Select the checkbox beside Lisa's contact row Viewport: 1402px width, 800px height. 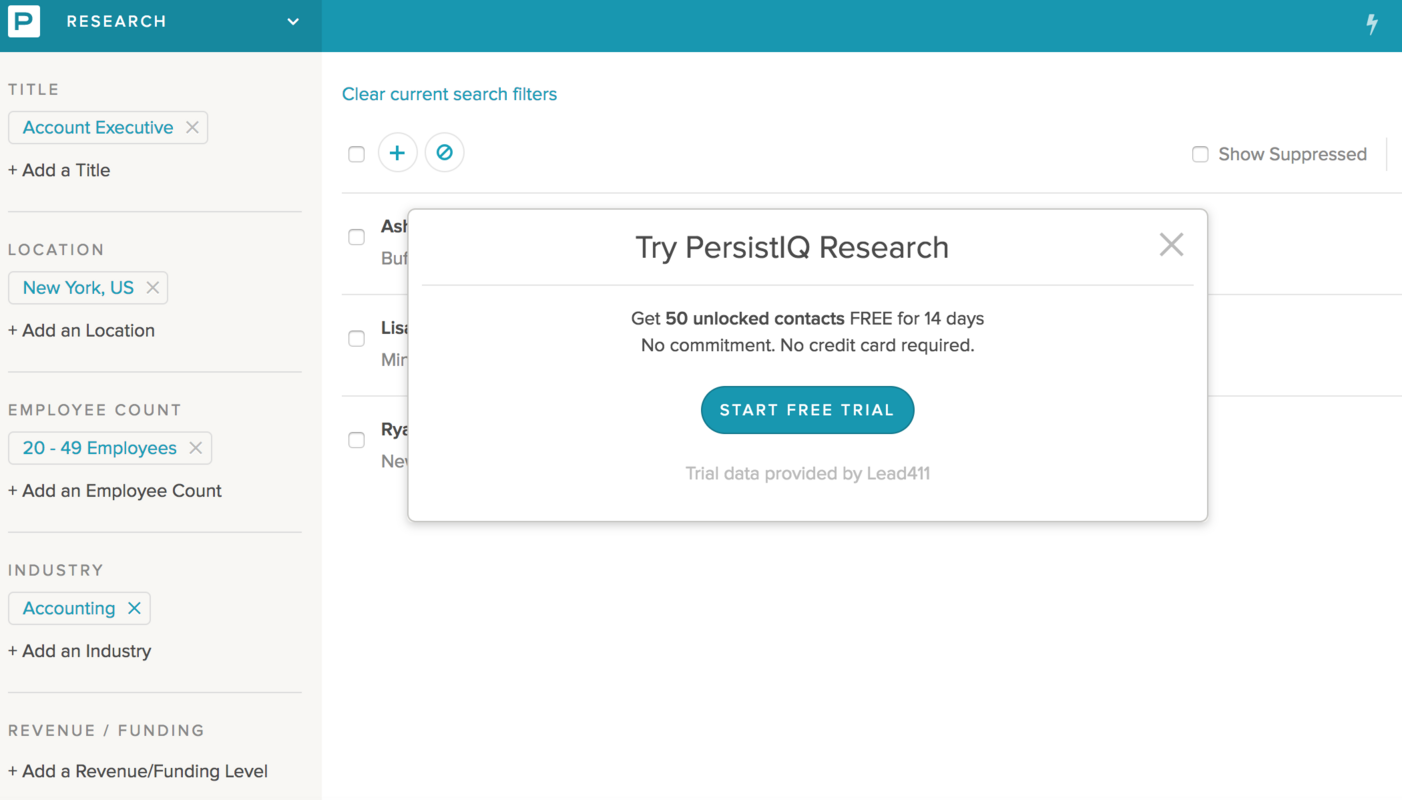[356, 338]
